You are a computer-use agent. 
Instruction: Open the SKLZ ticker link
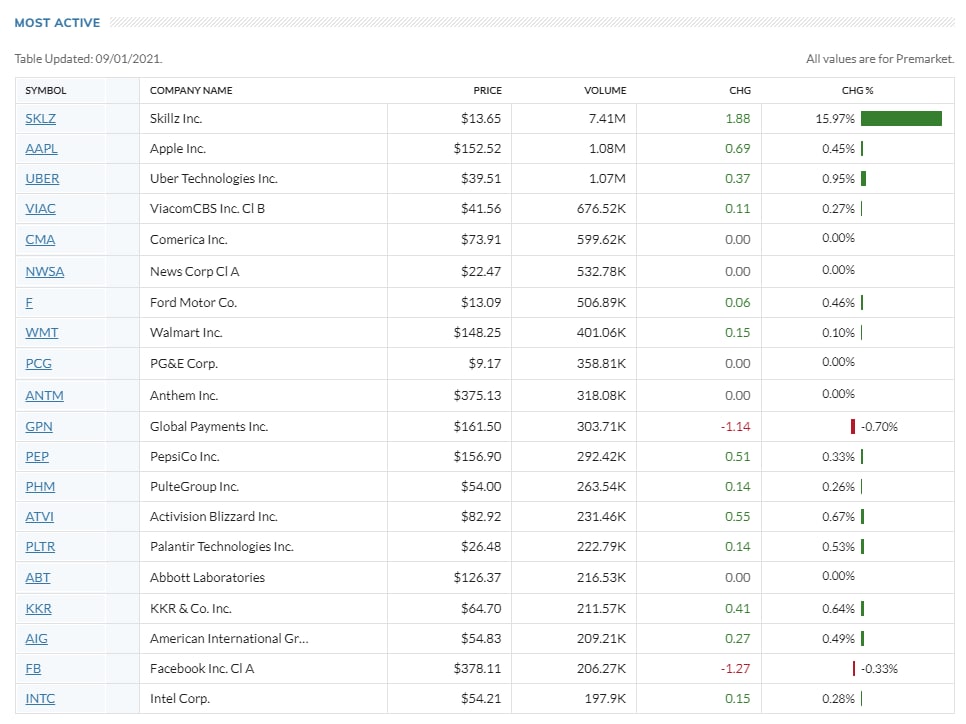pos(40,118)
